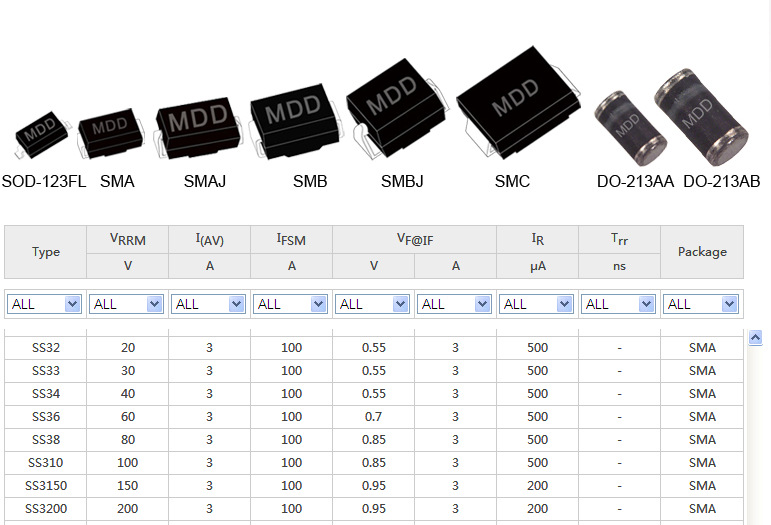Click the 60 VRRM value cell
Viewport: 771px width, 525px height.
[127, 417]
